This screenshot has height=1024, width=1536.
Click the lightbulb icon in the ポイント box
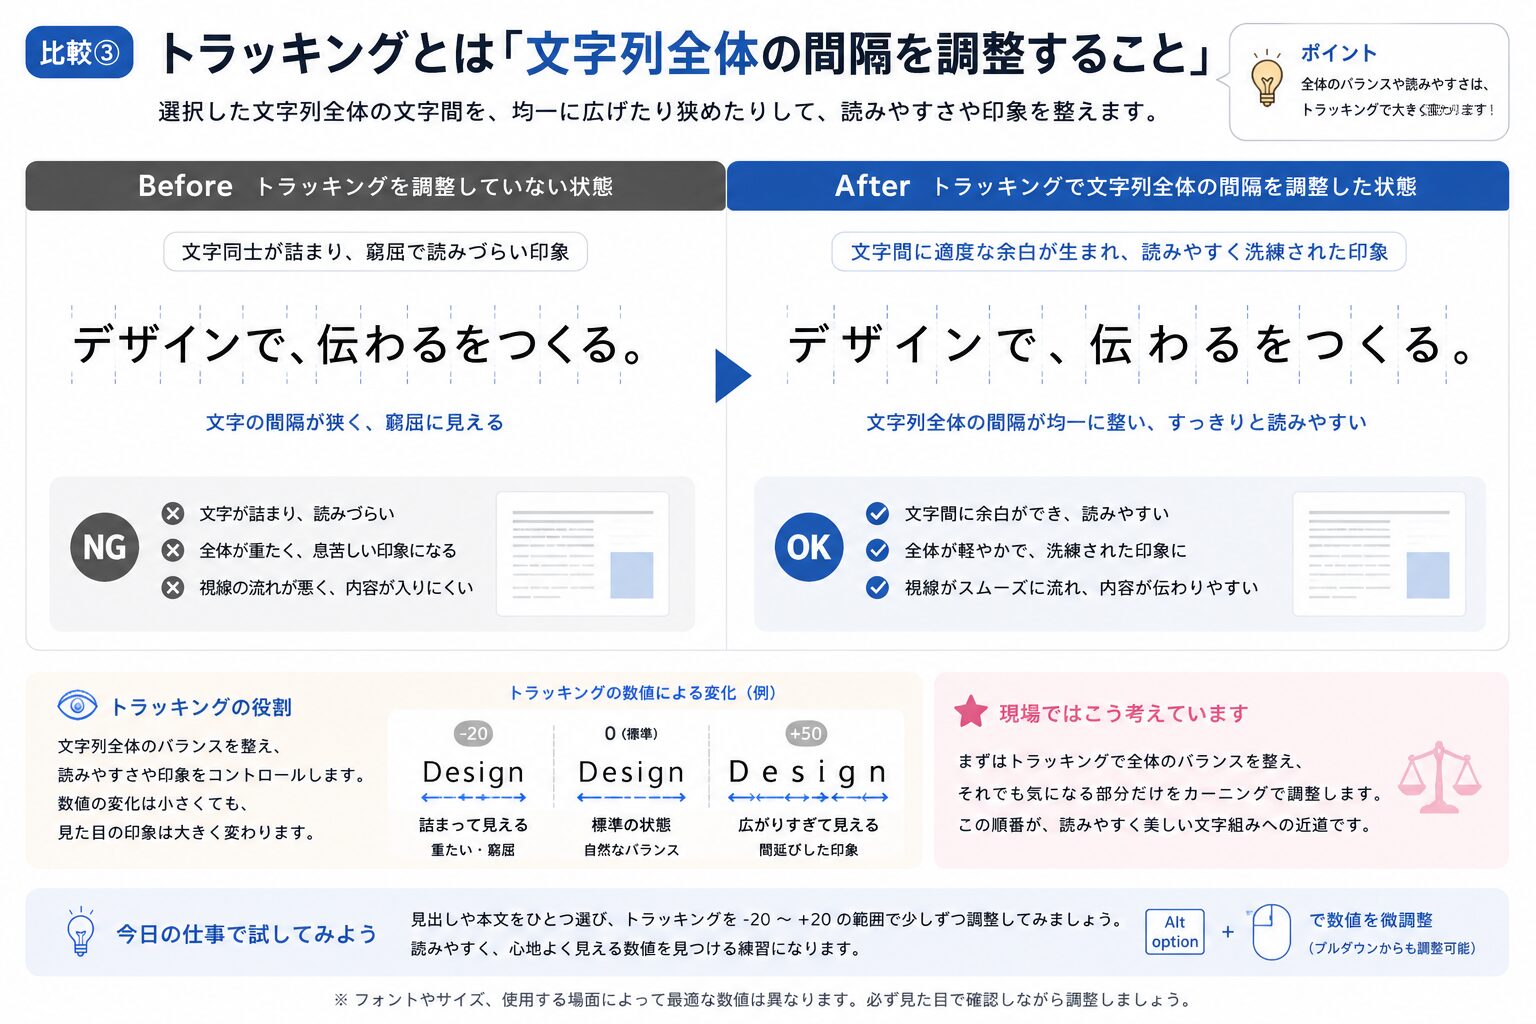pyautogui.click(x=1267, y=78)
